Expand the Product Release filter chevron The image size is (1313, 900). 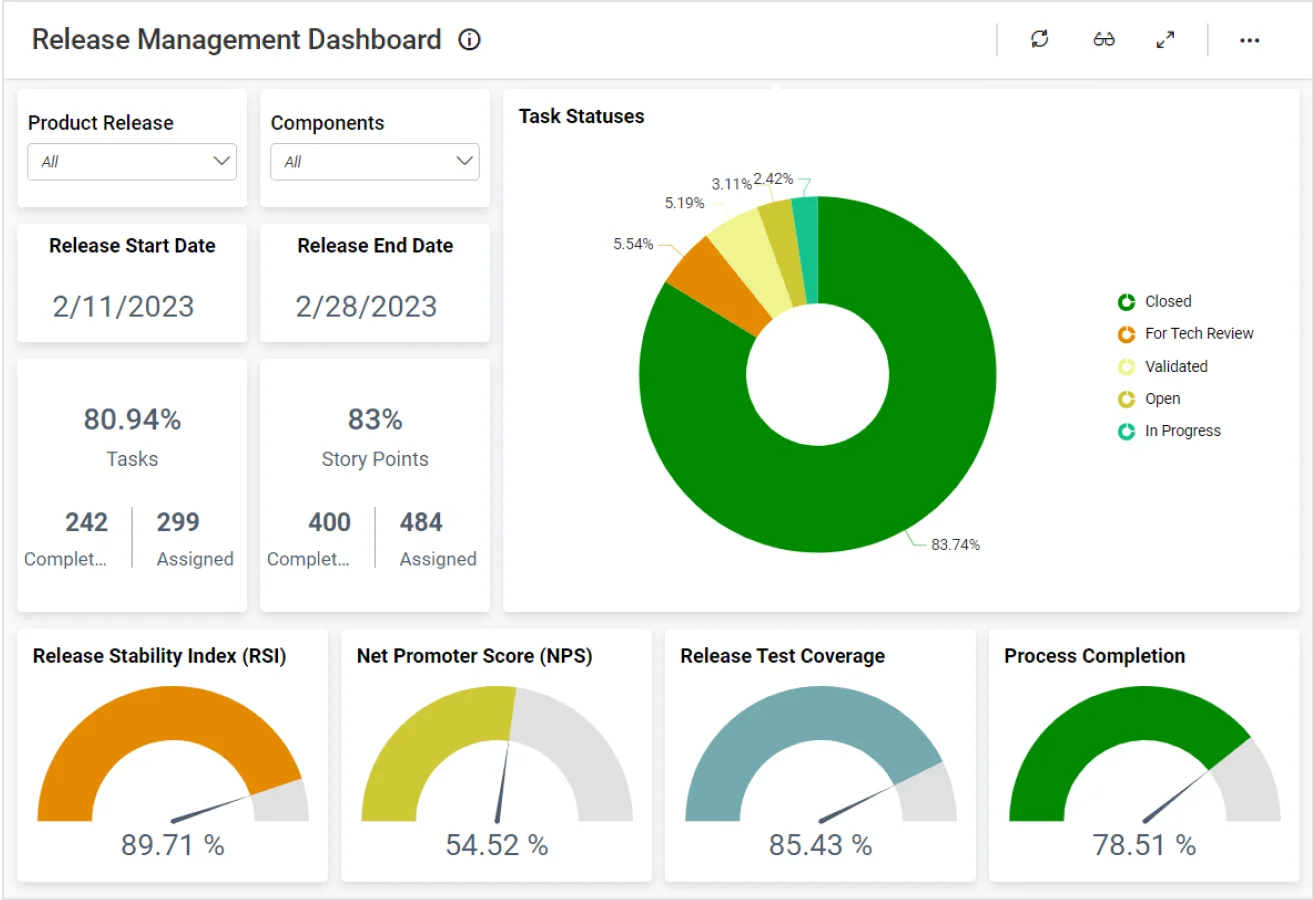[x=222, y=161]
